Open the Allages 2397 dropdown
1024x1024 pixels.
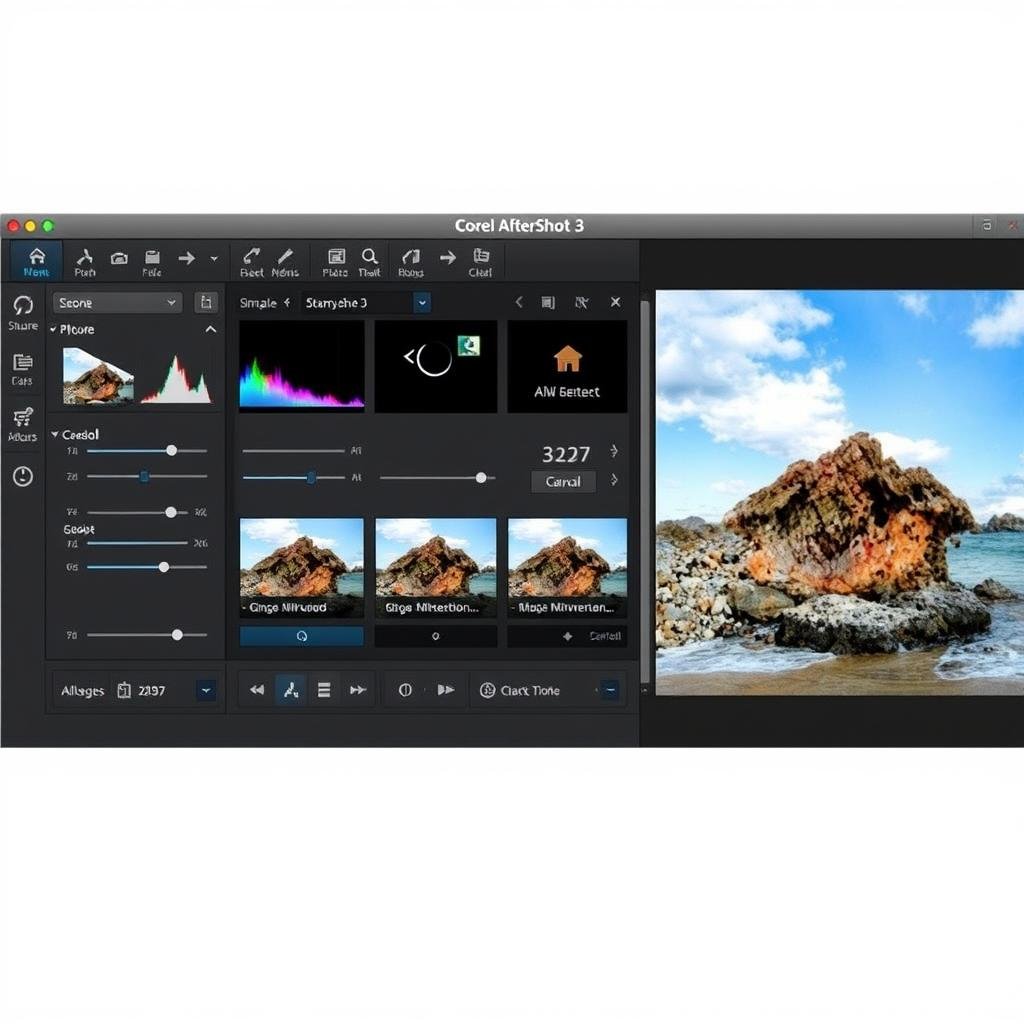(206, 690)
